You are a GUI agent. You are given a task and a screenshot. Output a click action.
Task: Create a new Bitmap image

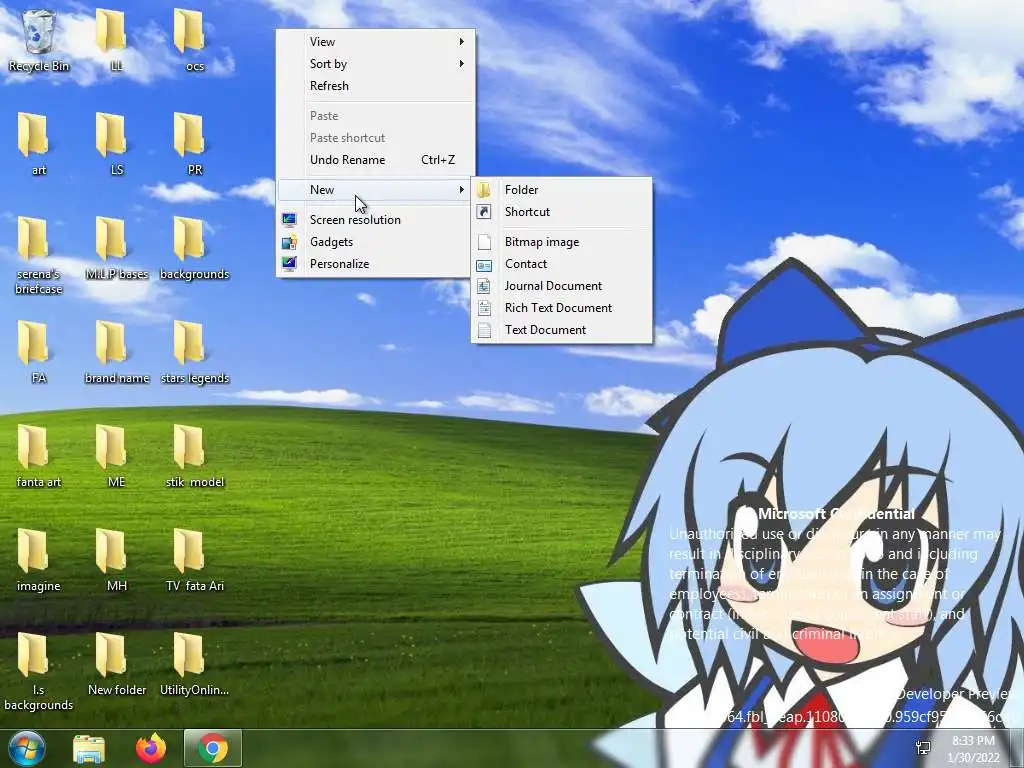point(562,242)
